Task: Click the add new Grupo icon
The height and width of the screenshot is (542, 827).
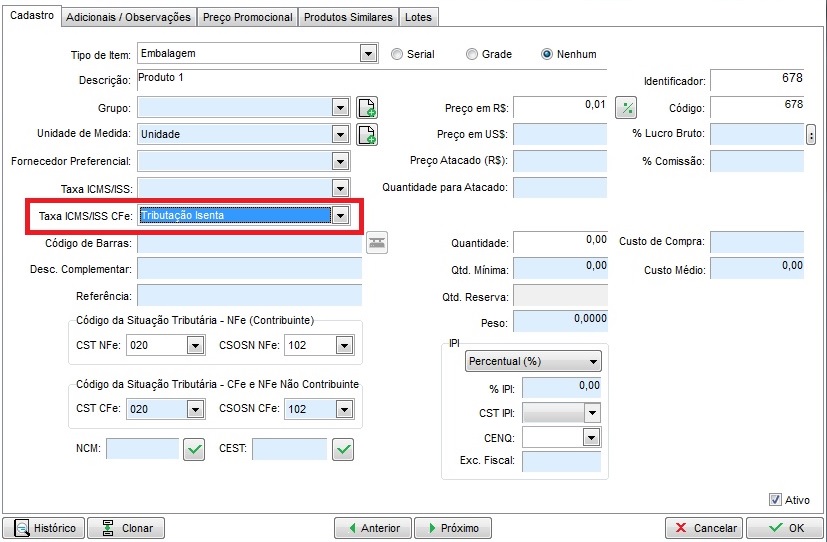Action: pyautogui.click(x=367, y=108)
